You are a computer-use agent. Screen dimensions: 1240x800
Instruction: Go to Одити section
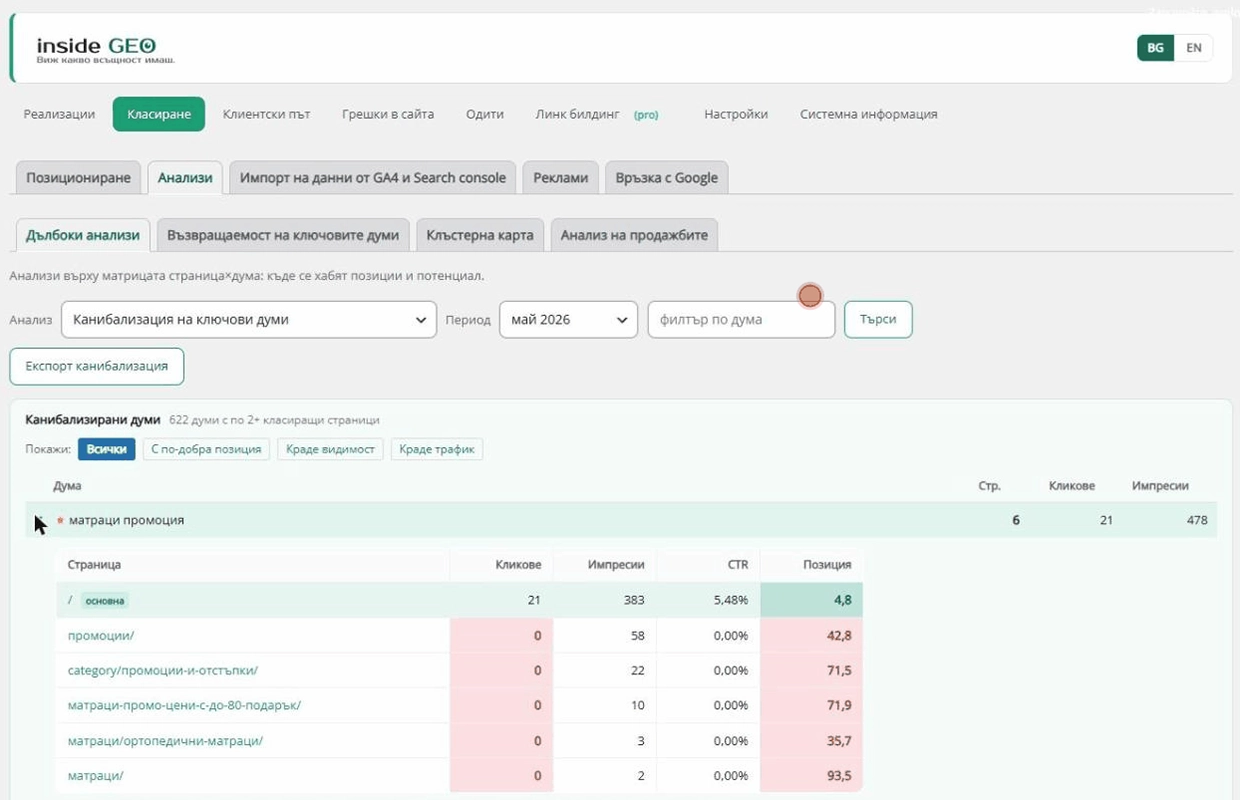[x=485, y=114]
